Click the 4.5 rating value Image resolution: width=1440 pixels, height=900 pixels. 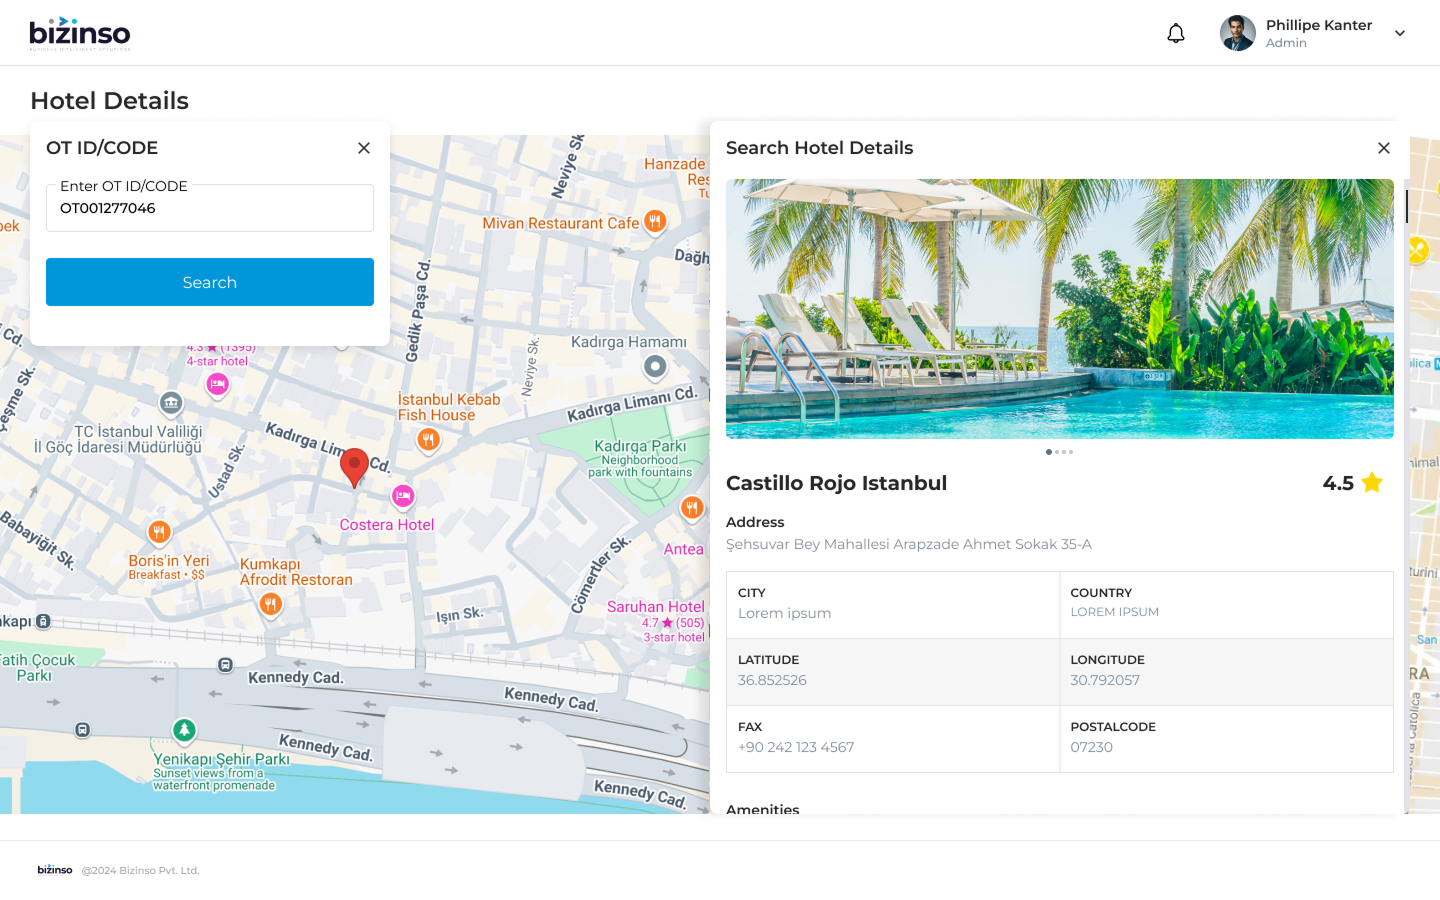click(1338, 483)
